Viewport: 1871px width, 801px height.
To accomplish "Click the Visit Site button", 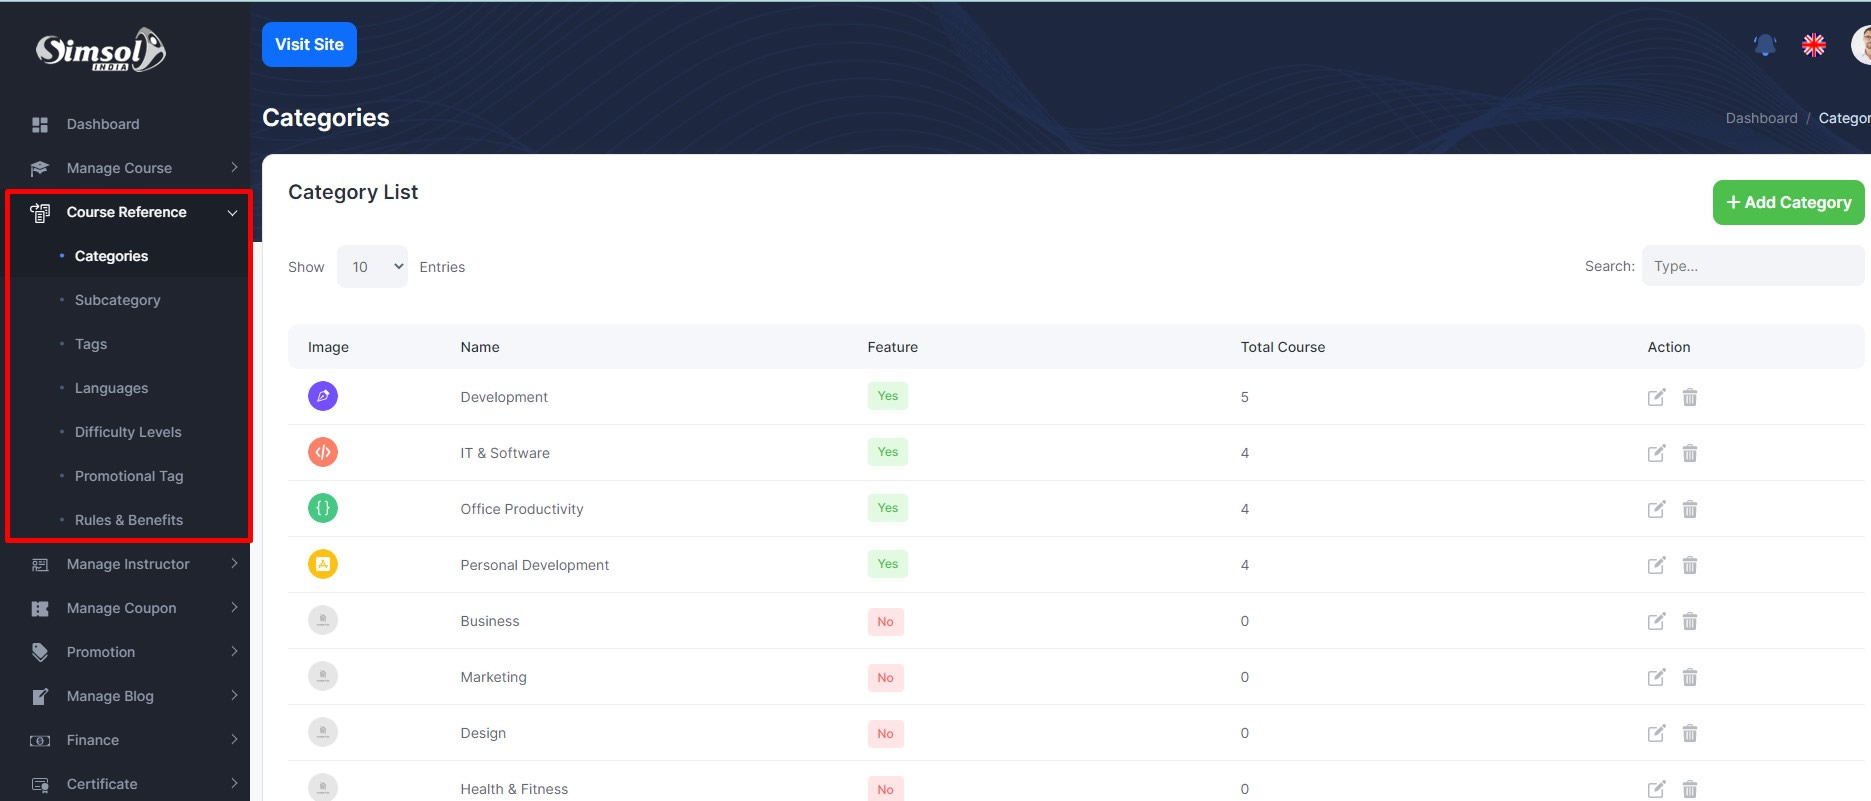I will (x=309, y=45).
